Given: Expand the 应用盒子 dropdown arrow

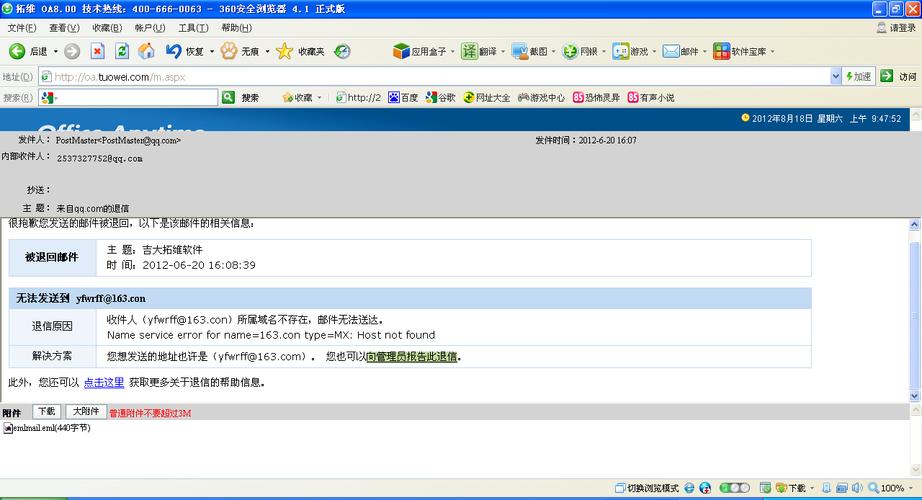Looking at the screenshot, I should point(452,52).
